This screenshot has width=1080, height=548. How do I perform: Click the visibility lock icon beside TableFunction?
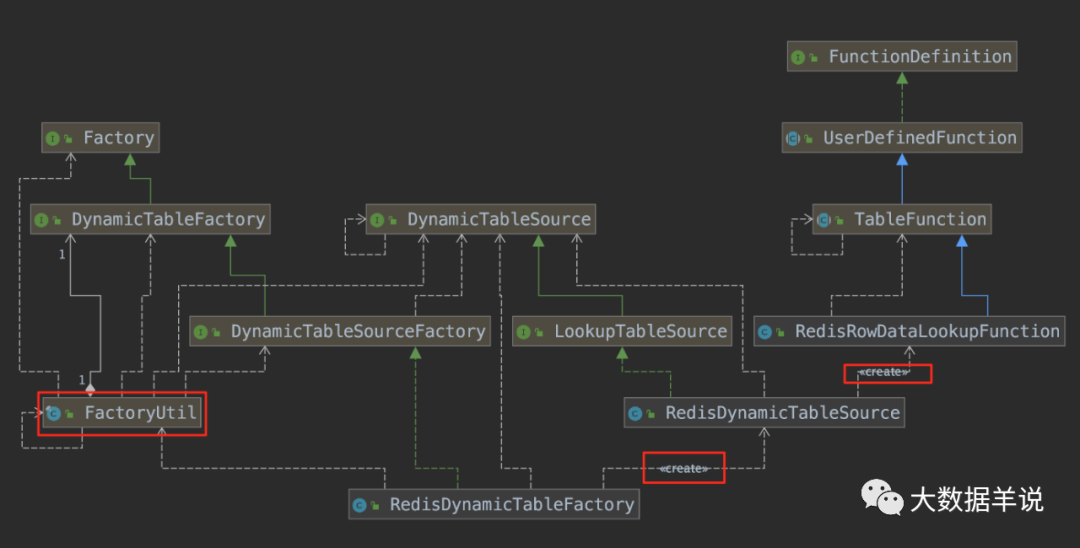(839, 220)
